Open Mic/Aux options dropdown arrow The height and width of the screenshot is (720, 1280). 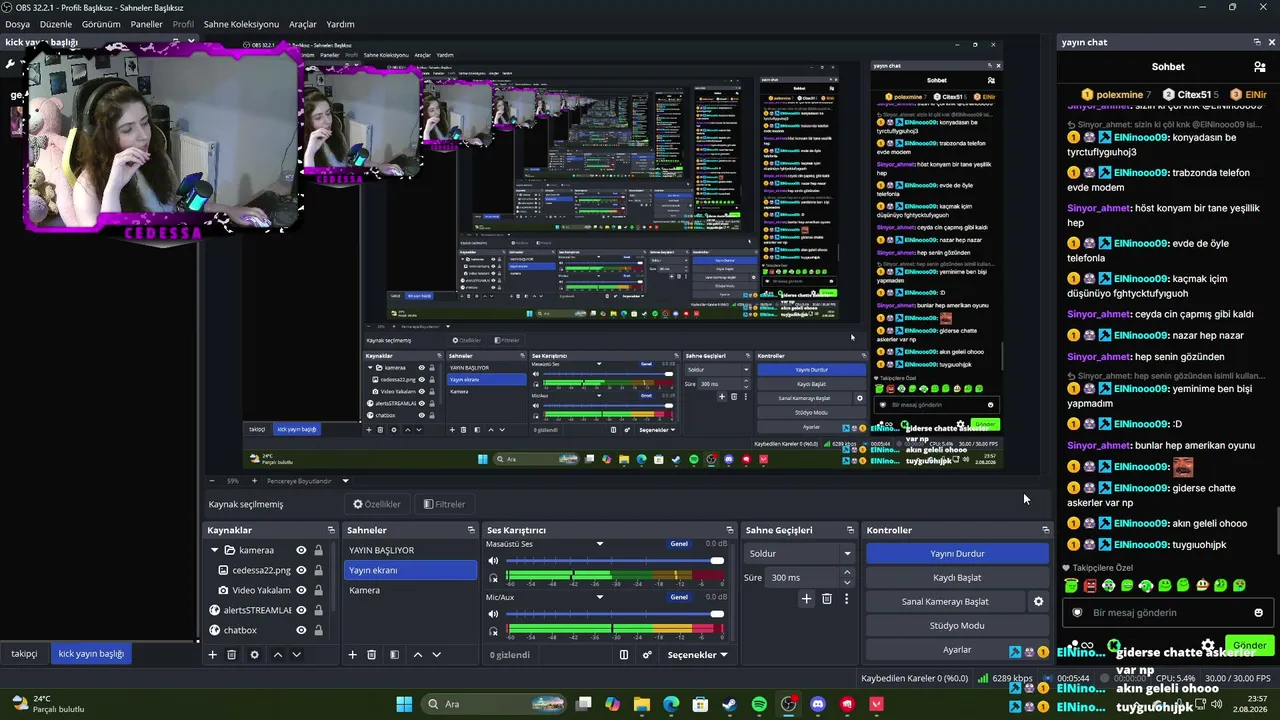tap(600, 597)
